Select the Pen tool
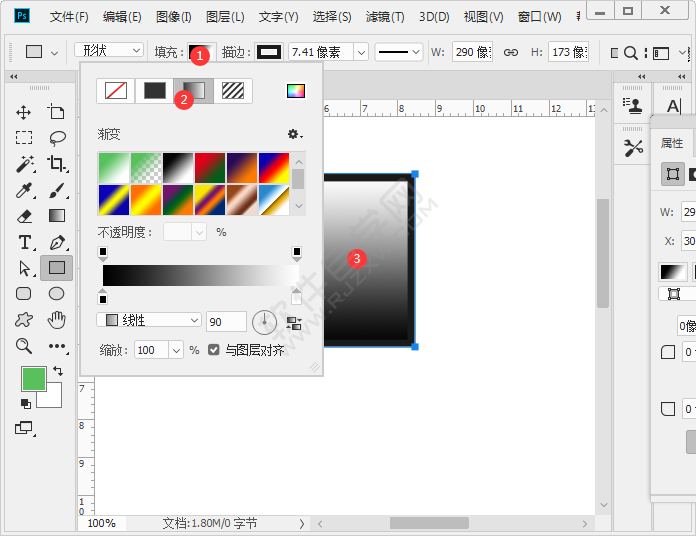The height and width of the screenshot is (536, 696). pyautogui.click(x=57, y=243)
